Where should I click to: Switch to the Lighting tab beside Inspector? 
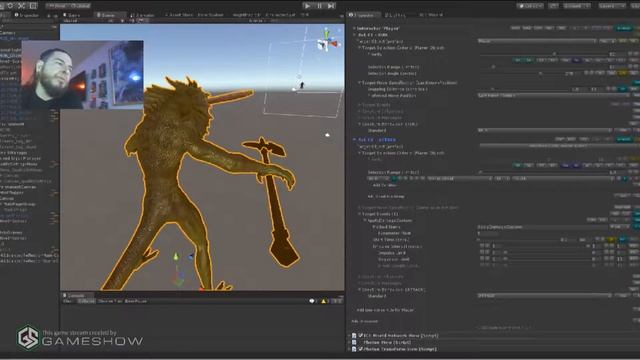point(397,15)
